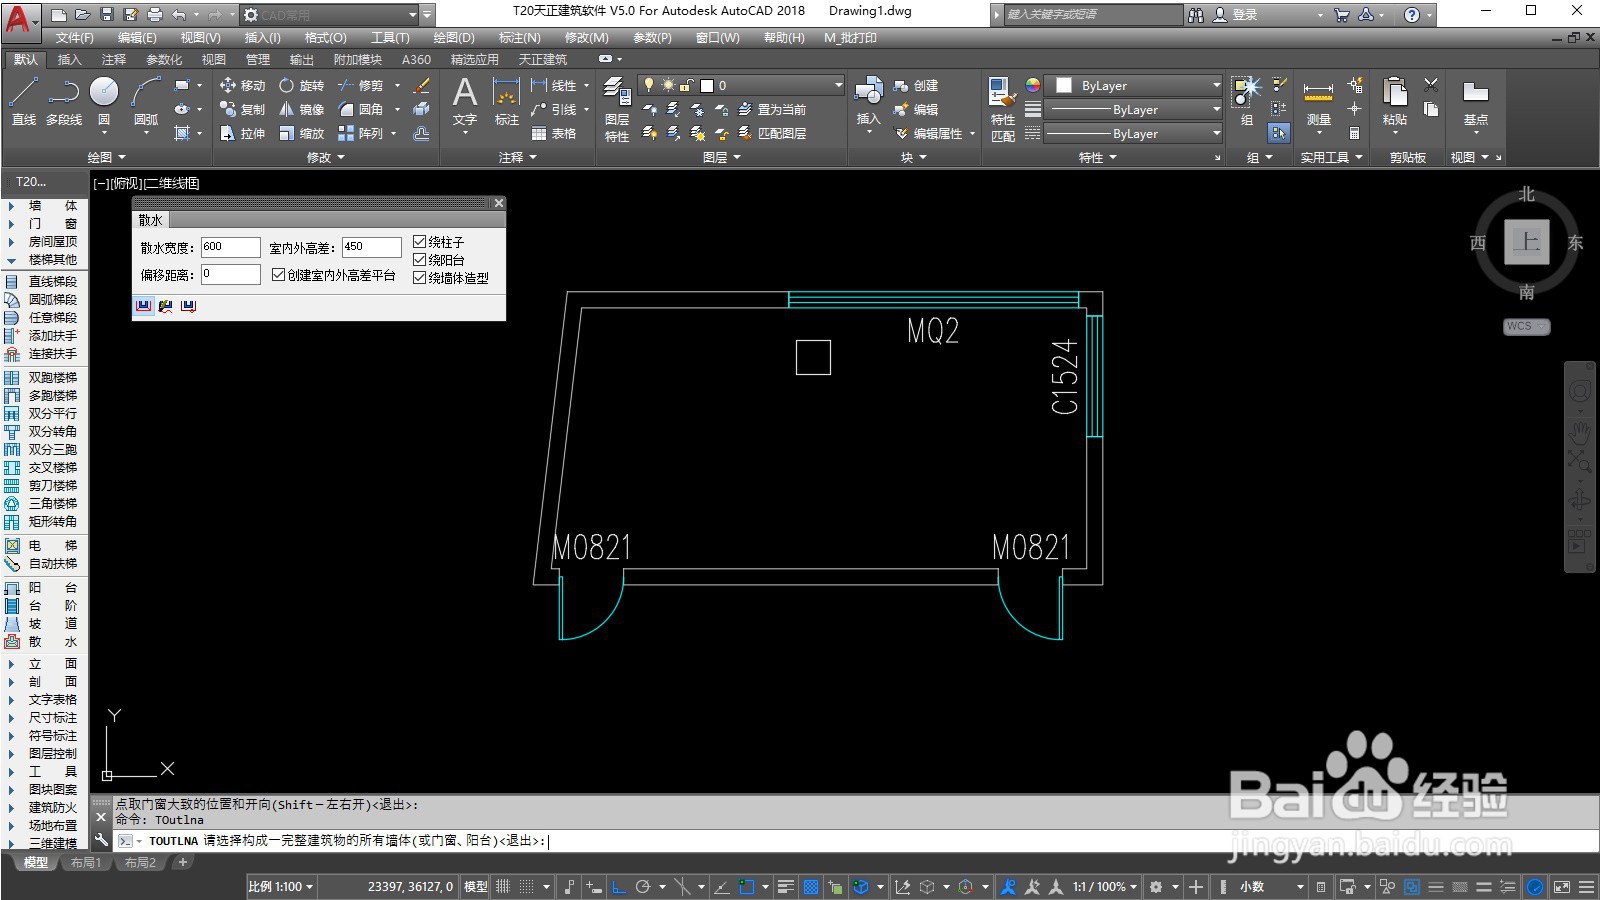Click the Group (组) tool
This screenshot has width=1600, height=900.
coord(1247,102)
